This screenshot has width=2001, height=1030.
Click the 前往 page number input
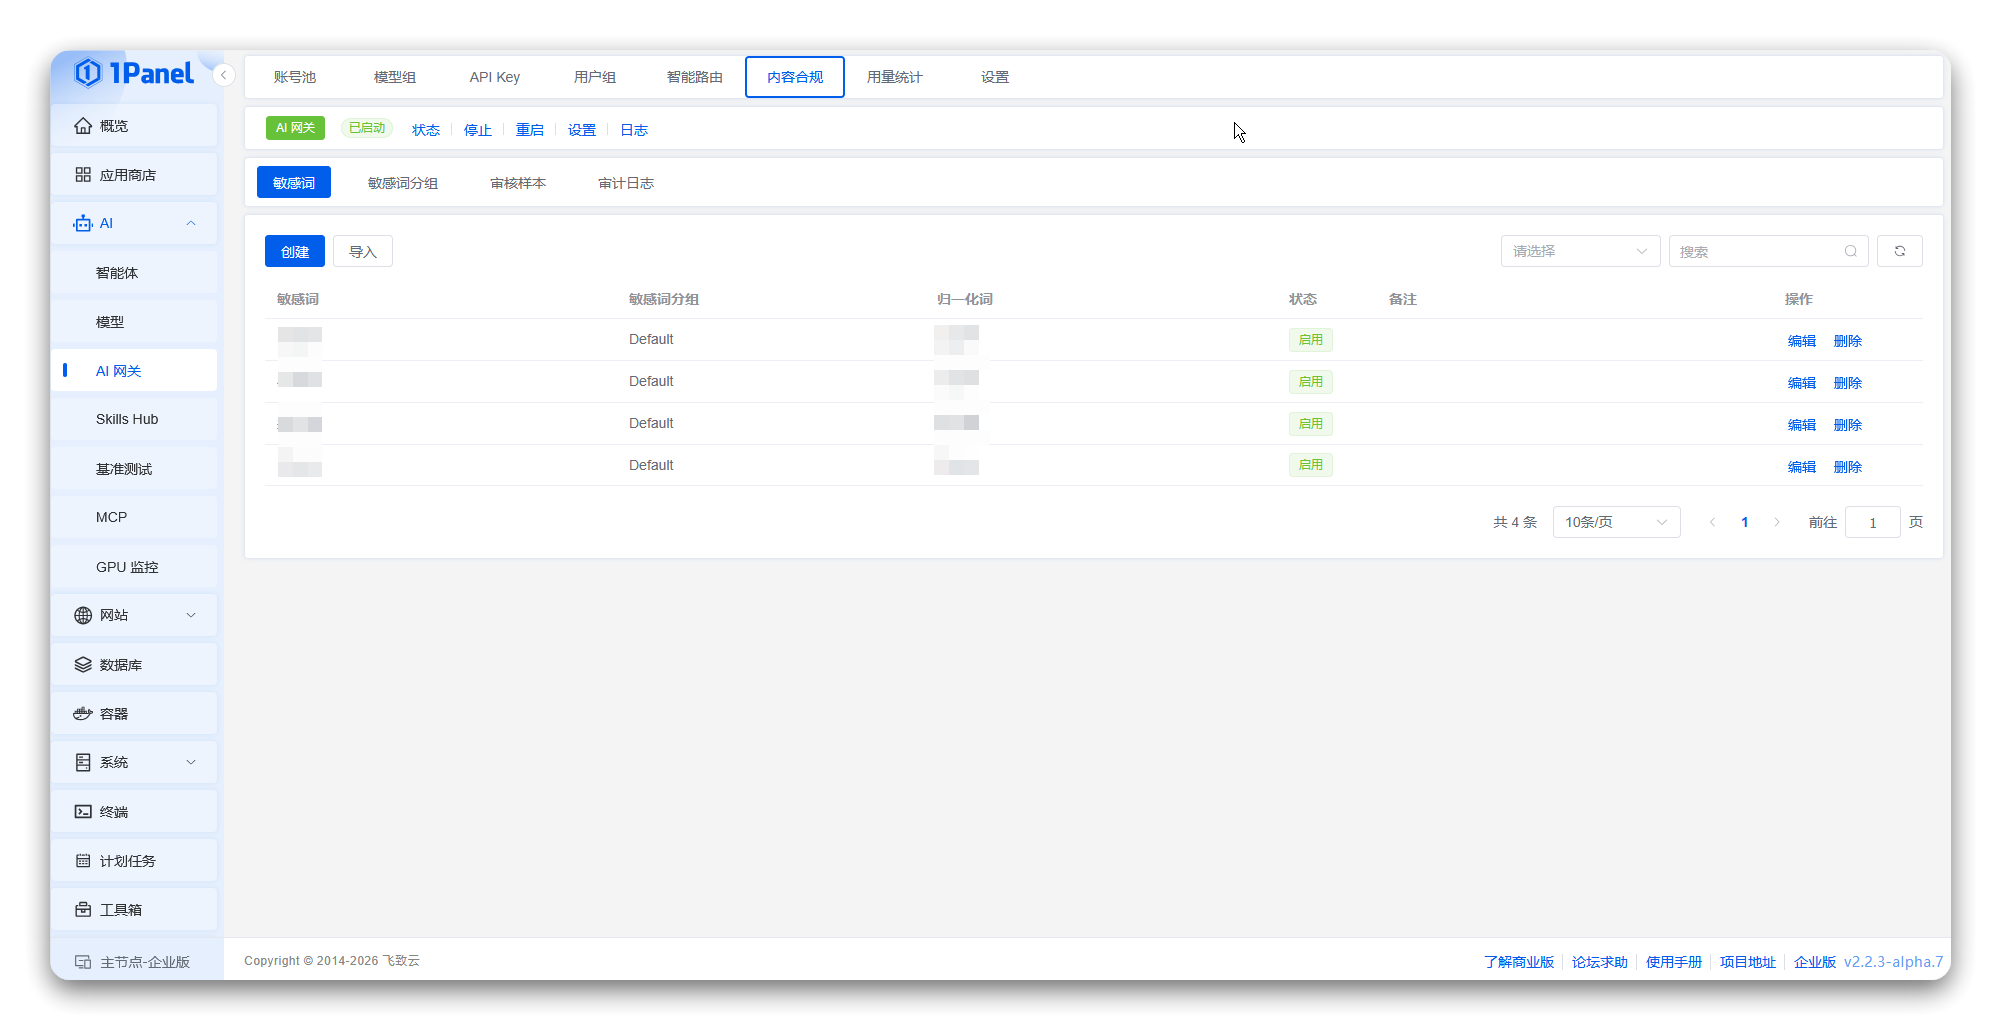1872,522
